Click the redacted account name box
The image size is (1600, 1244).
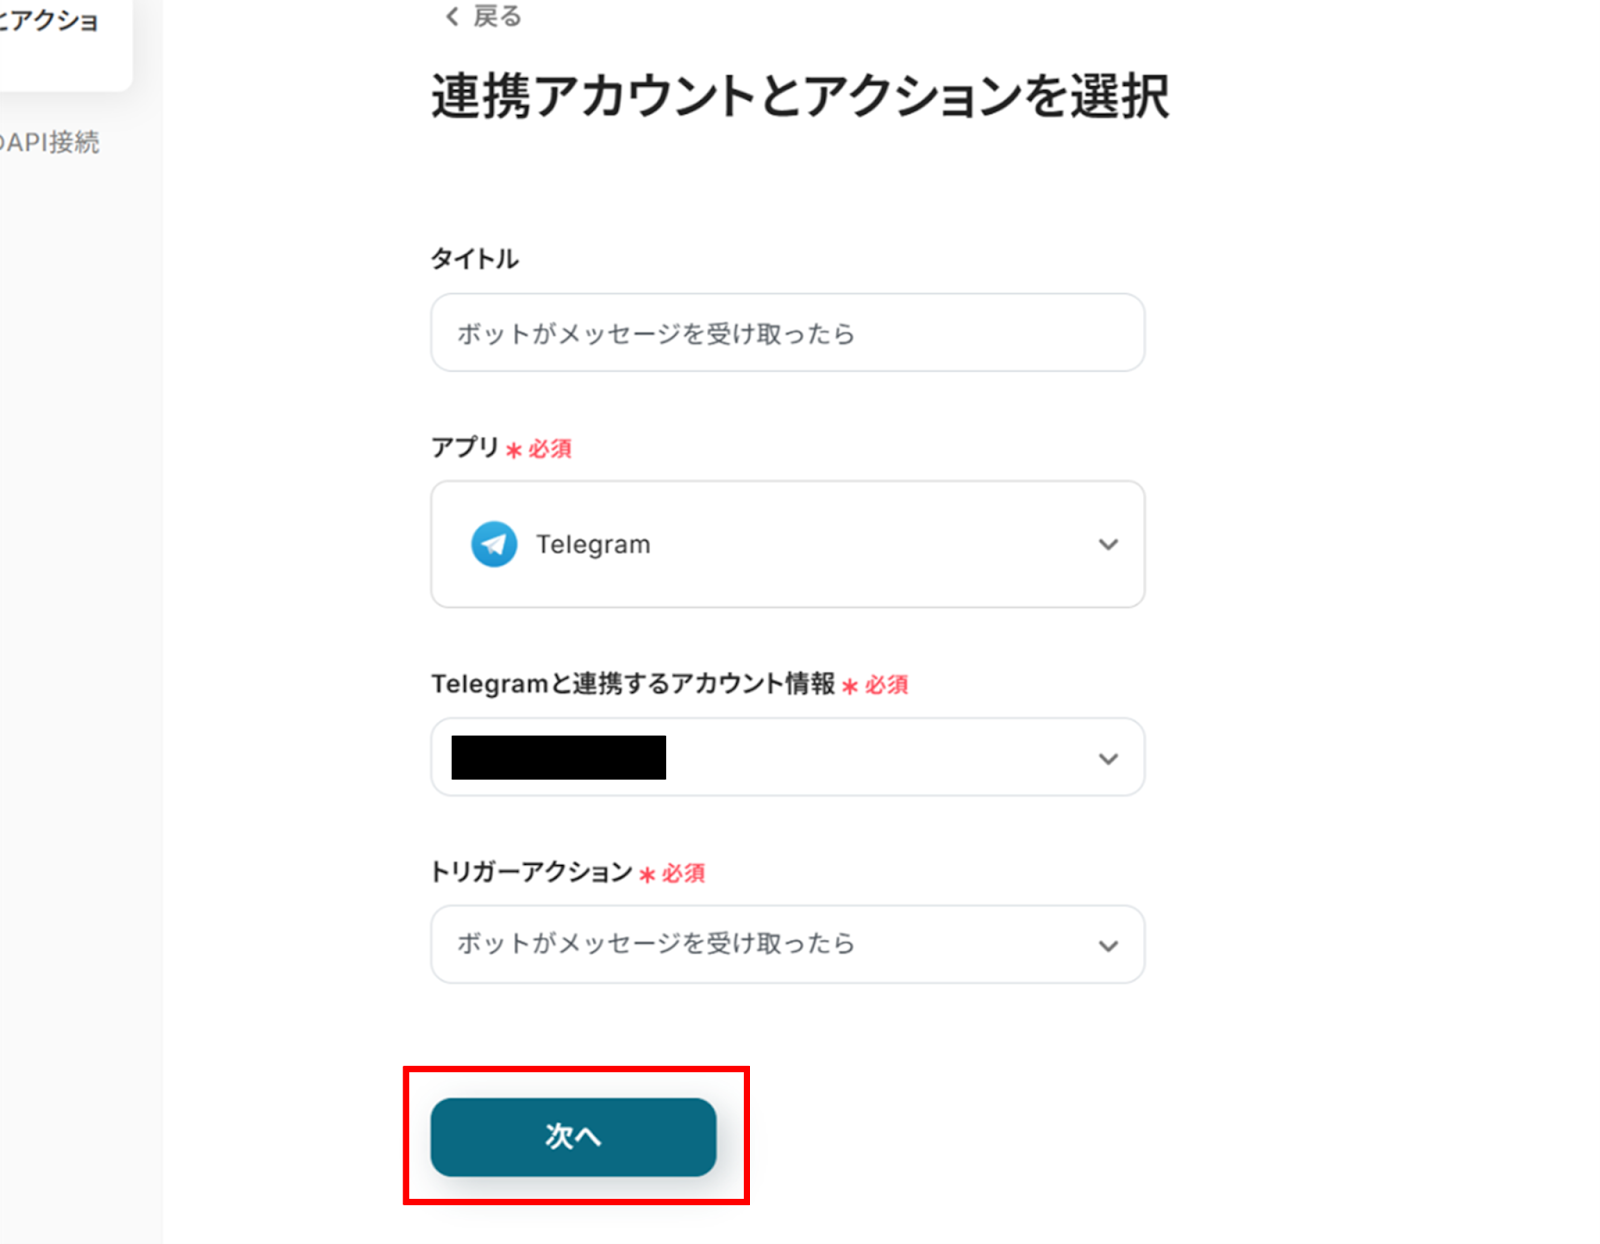coord(559,757)
